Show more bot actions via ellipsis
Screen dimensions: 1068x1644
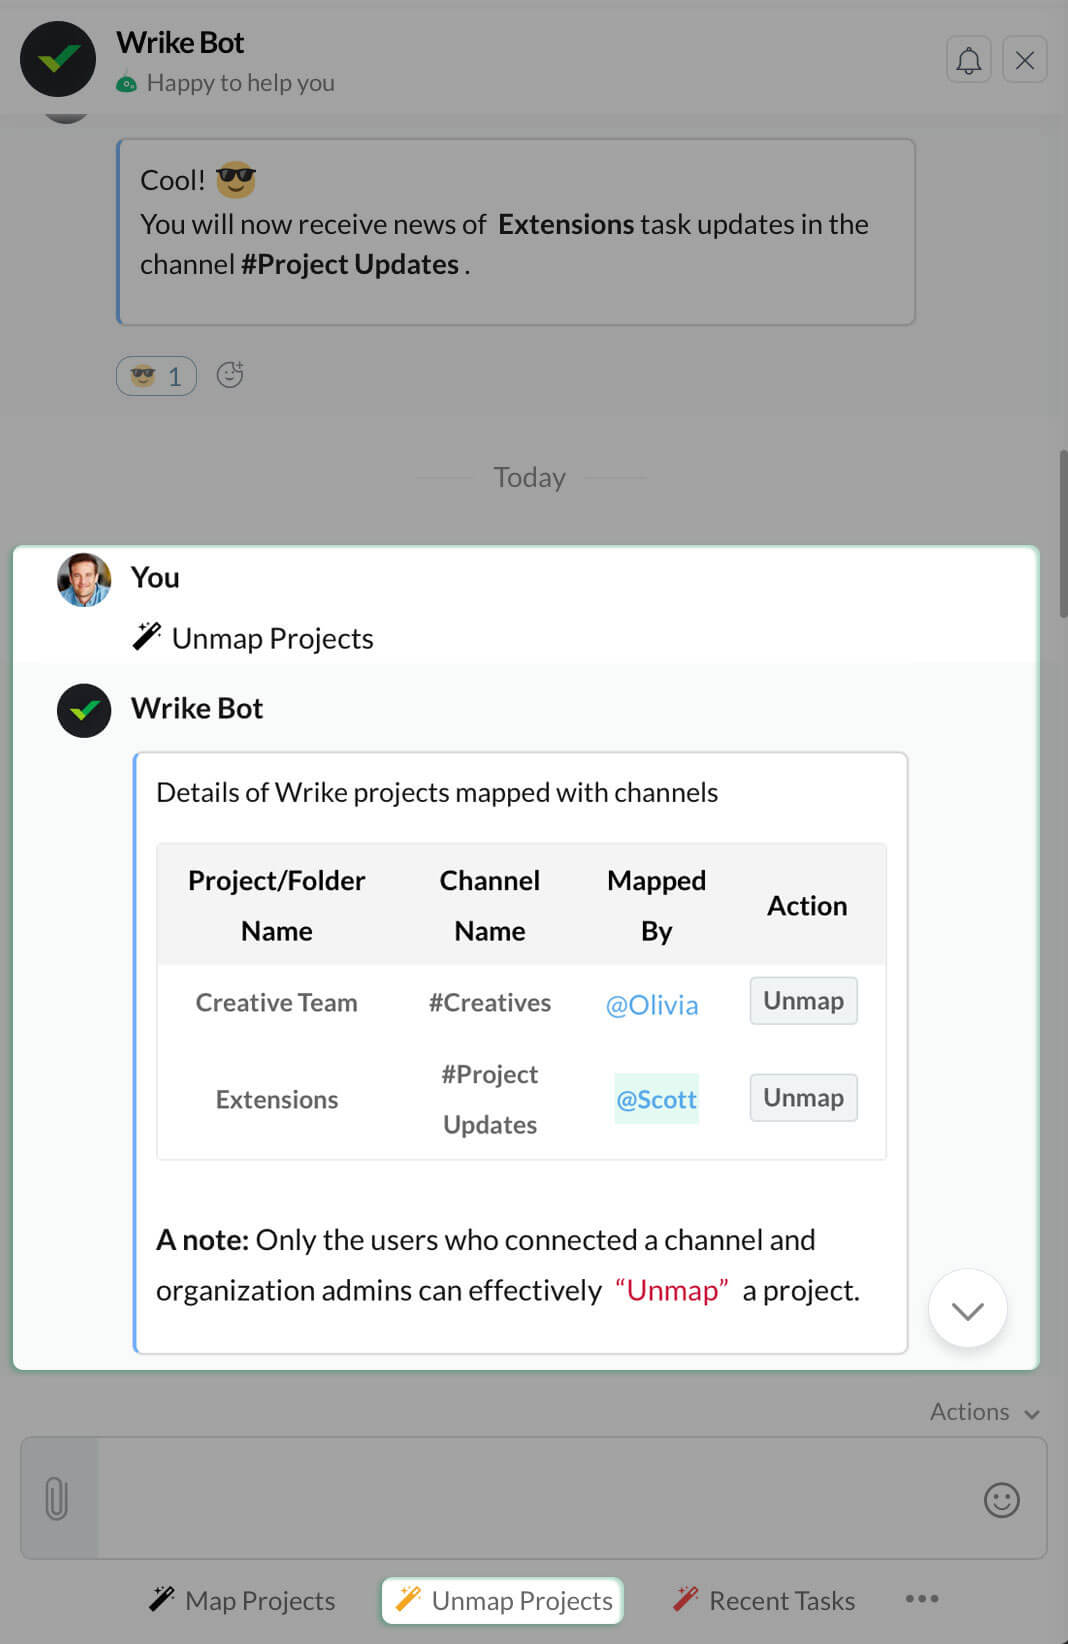click(922, 1599)
